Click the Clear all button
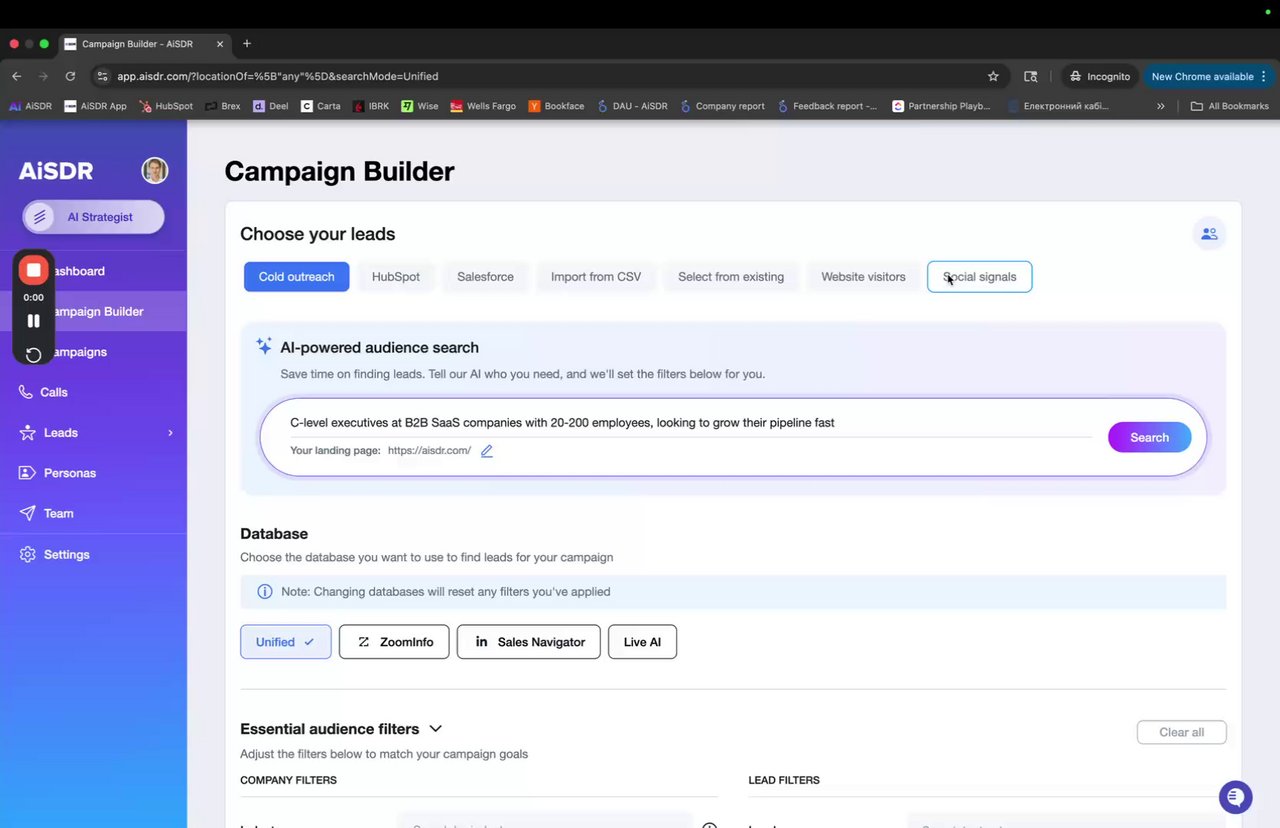The height and width of the screenshot is (828, 1280). click(x=1181, y=732)
